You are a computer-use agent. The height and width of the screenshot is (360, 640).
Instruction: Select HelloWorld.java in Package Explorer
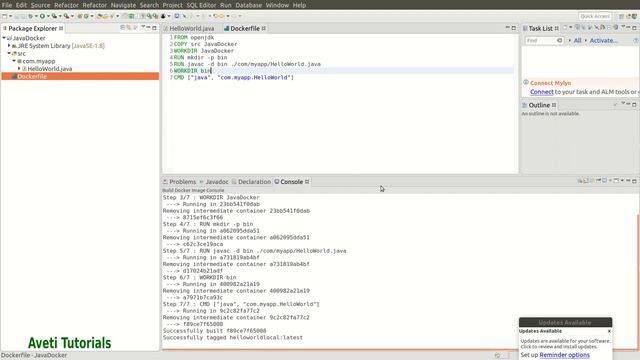point(49,69)
